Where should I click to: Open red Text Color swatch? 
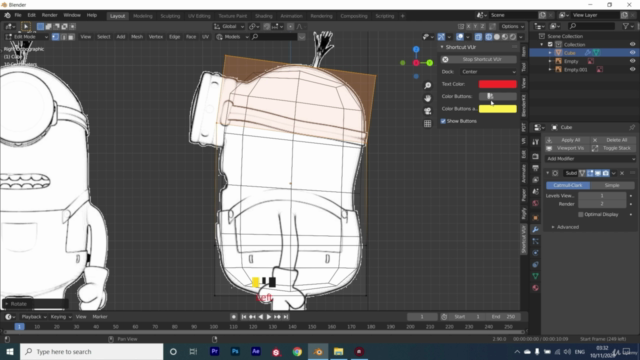pos(498,84)
